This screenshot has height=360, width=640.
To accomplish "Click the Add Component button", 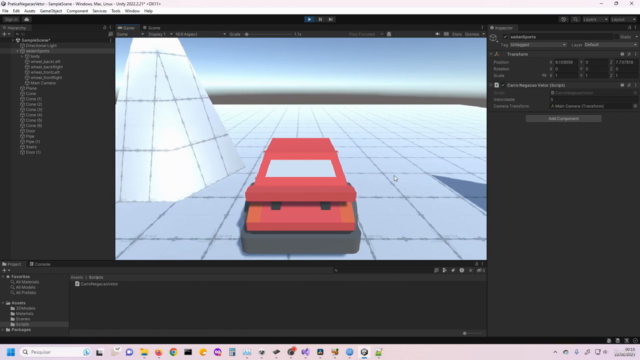I will point(563,118).
